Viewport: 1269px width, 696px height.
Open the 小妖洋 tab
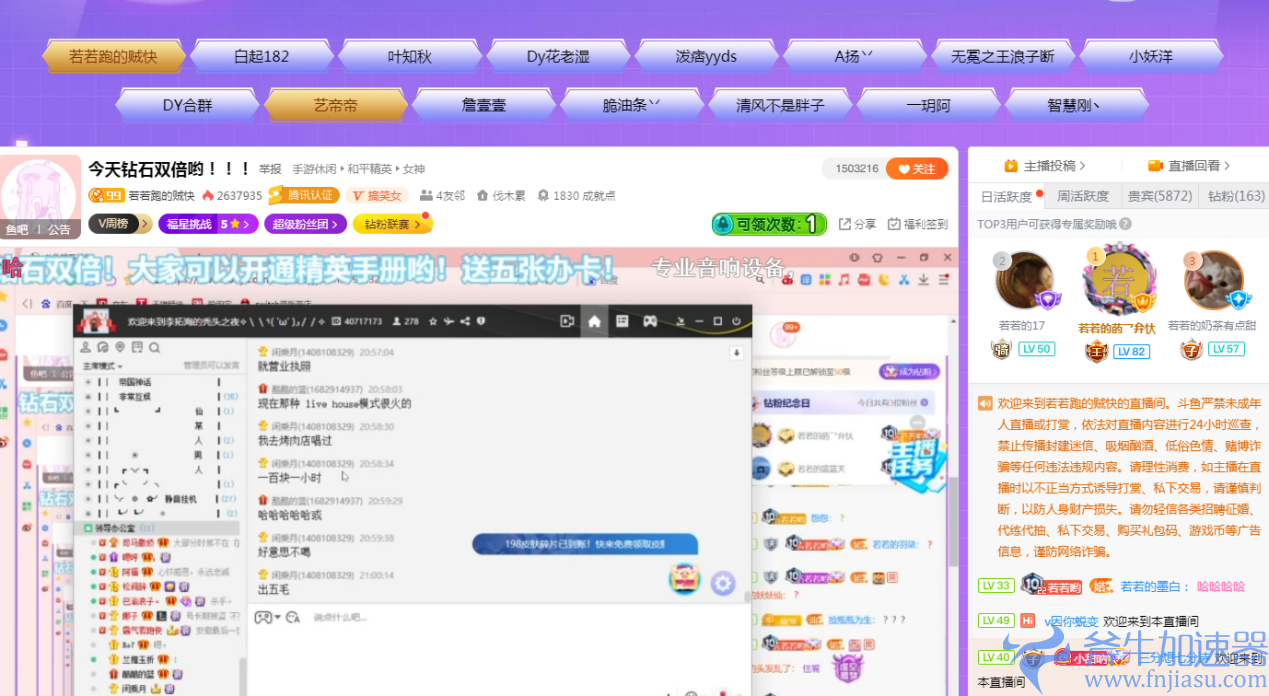(x=1151, y=57)
